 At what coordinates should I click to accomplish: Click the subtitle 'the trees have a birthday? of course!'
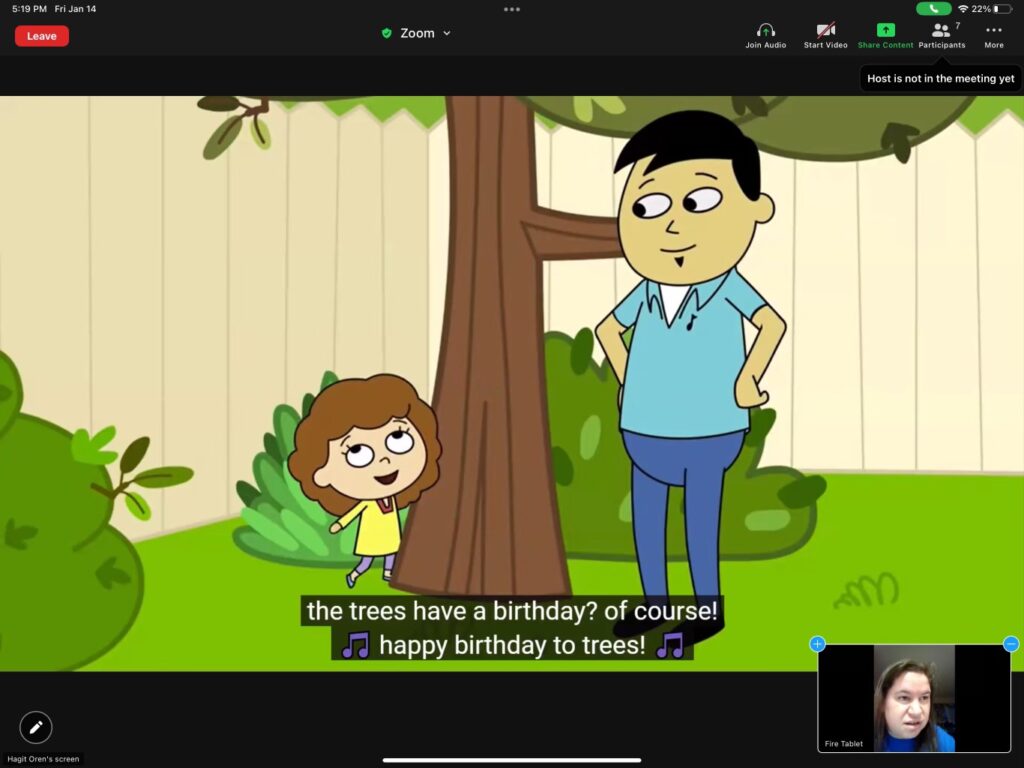pos(512,611)
